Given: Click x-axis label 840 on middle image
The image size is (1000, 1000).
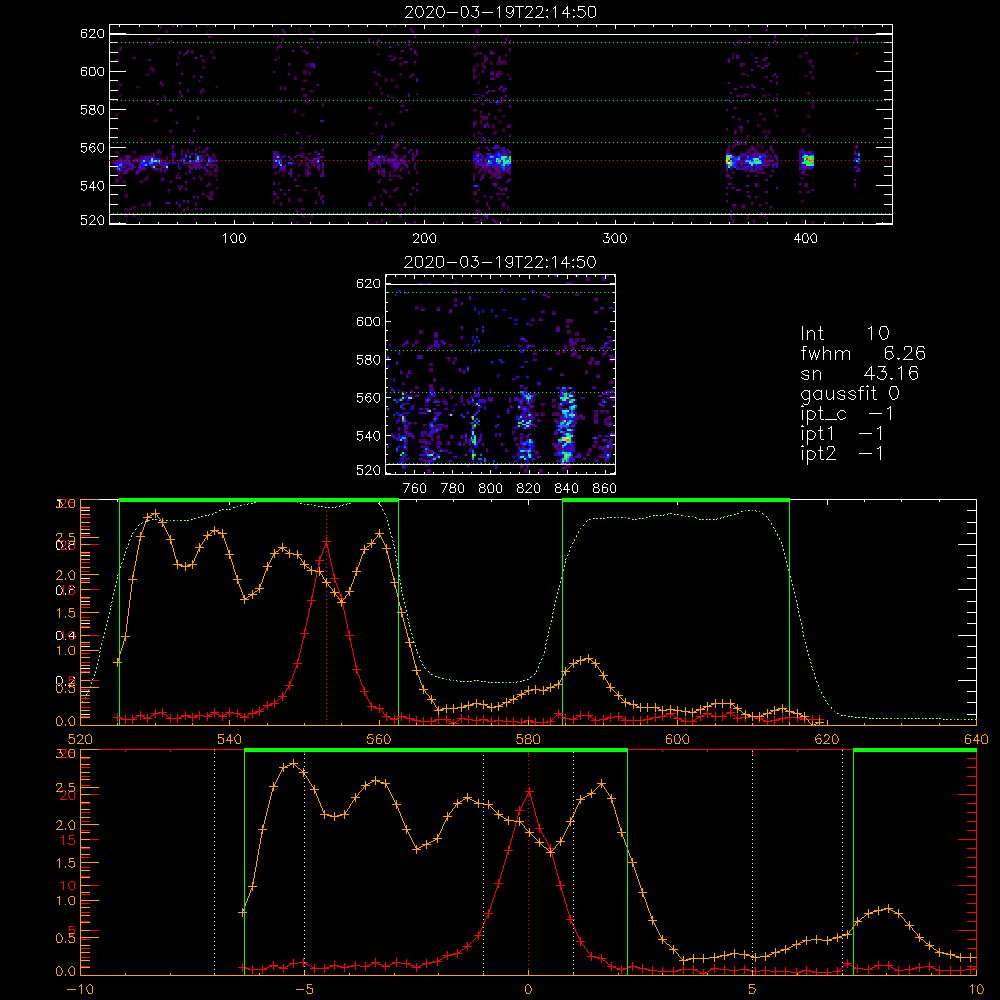Looking at the screenshot, I should (566, 489).
